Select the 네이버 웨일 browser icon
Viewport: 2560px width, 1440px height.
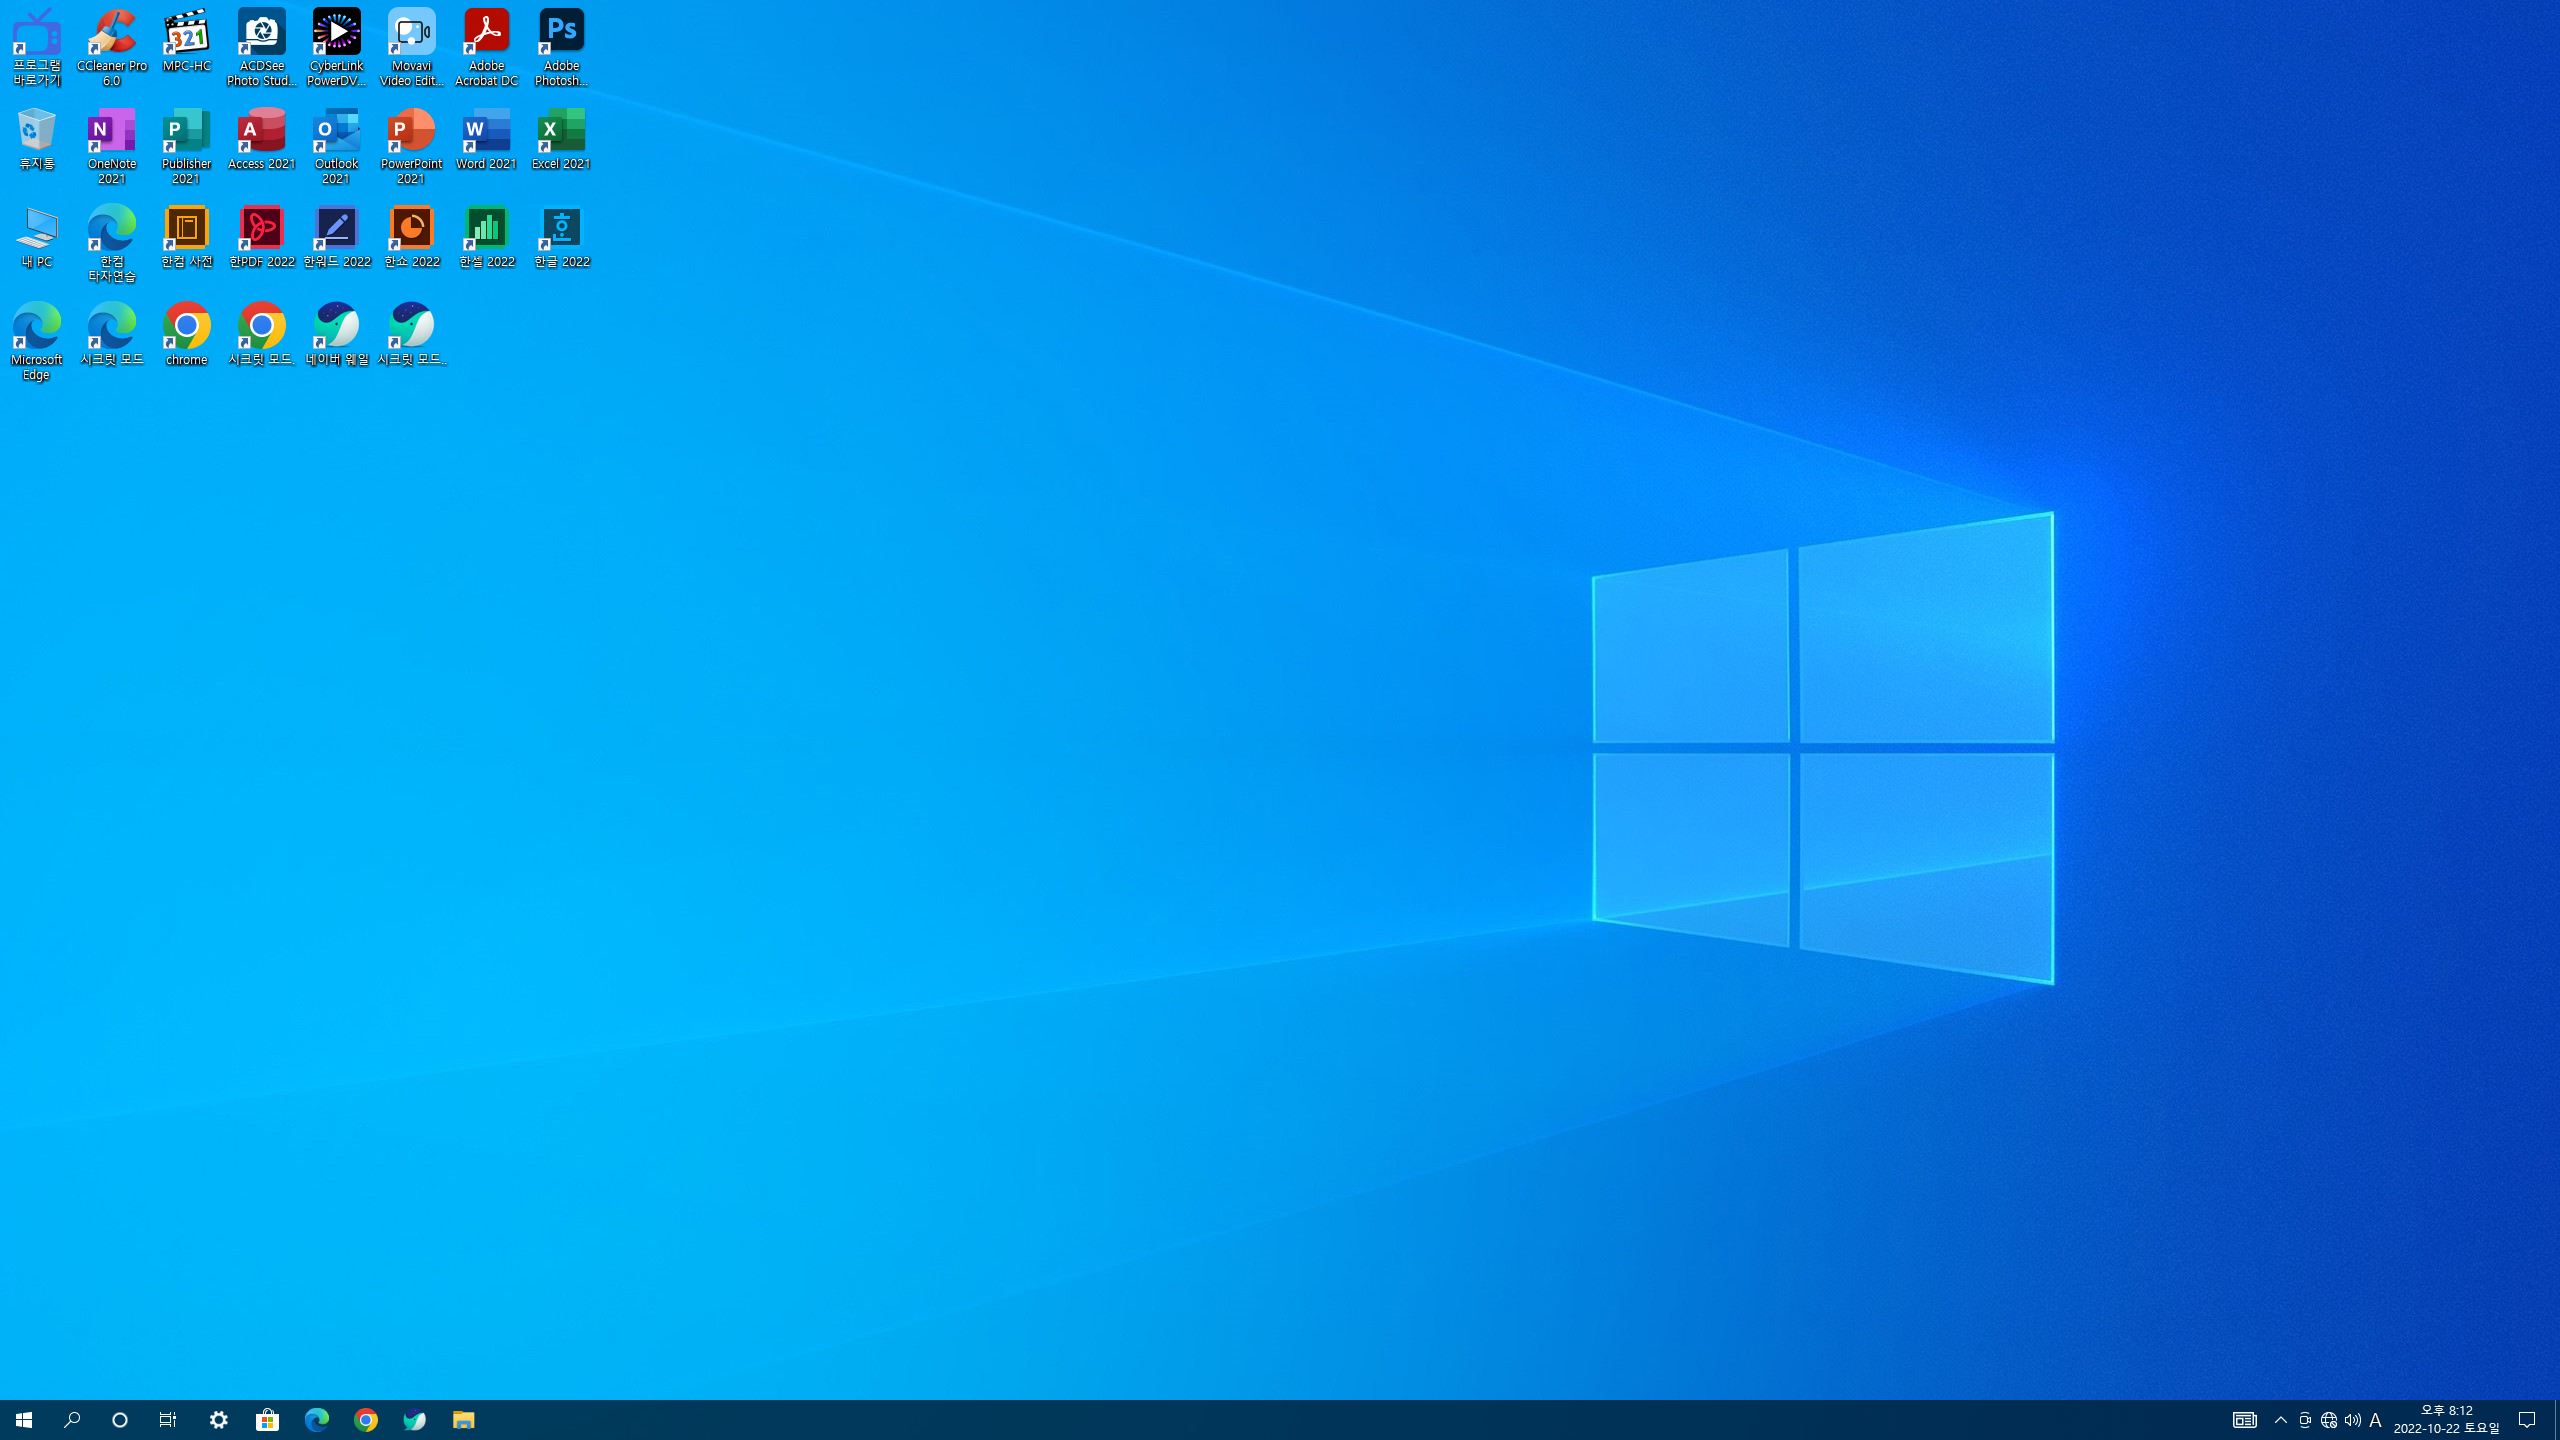click(x=336, y=334)
